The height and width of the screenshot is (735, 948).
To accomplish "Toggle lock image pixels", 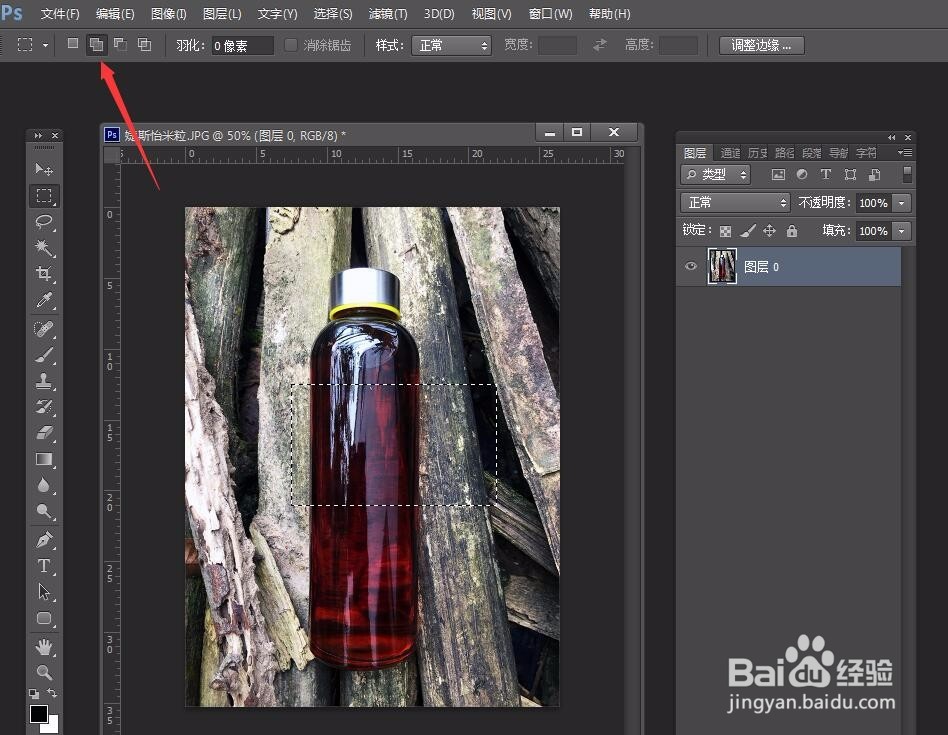I will pos(747,230).
